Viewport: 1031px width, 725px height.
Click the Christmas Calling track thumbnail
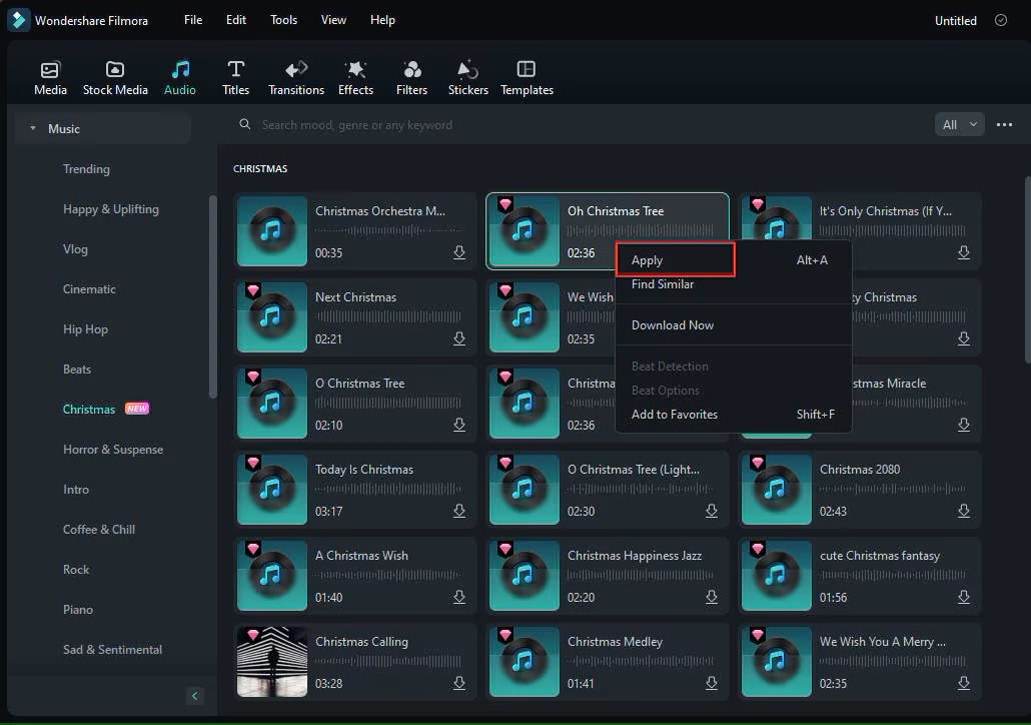[272, 661]
